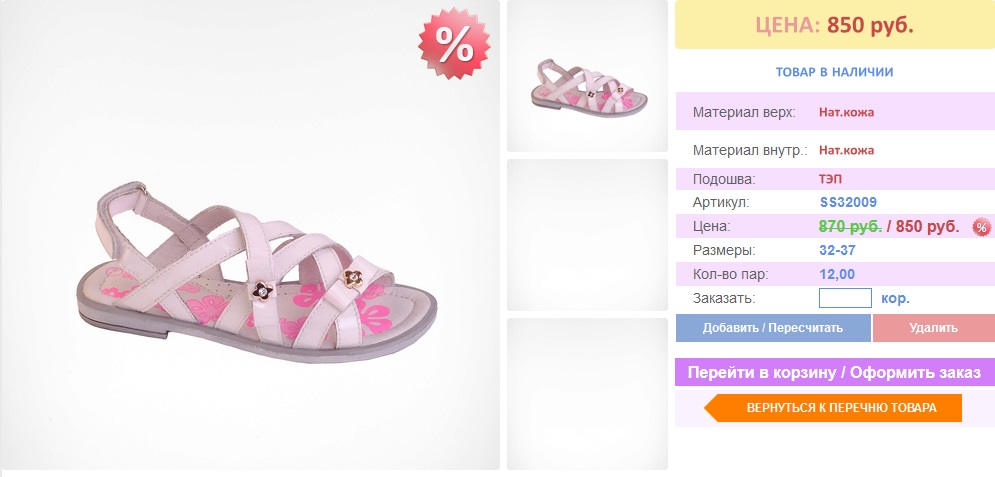Select the second empty thumbnail slot
995x477 pixels.
tap(587, 235)
